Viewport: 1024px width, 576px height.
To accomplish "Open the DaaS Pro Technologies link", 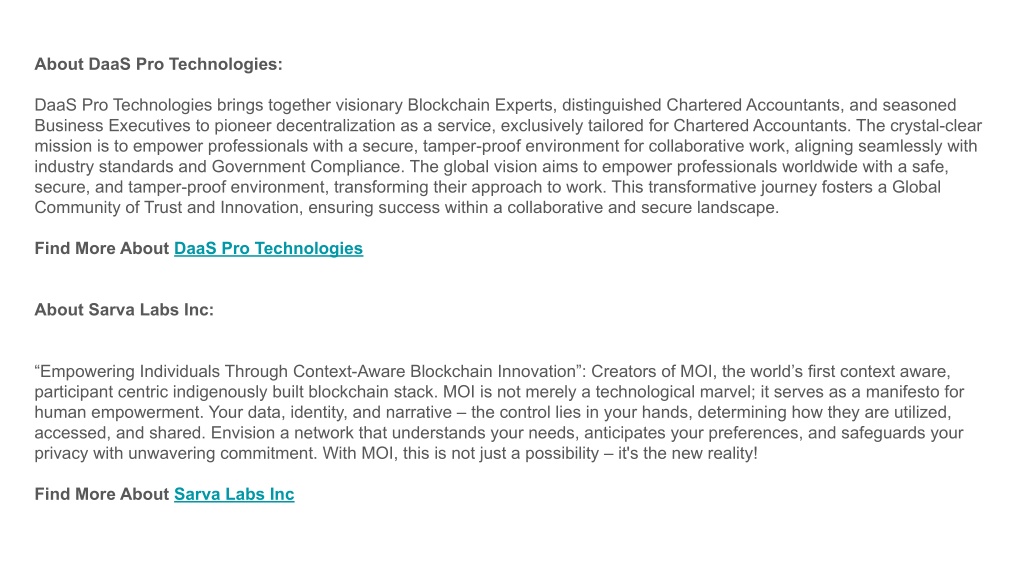I will tap(268, 249).
